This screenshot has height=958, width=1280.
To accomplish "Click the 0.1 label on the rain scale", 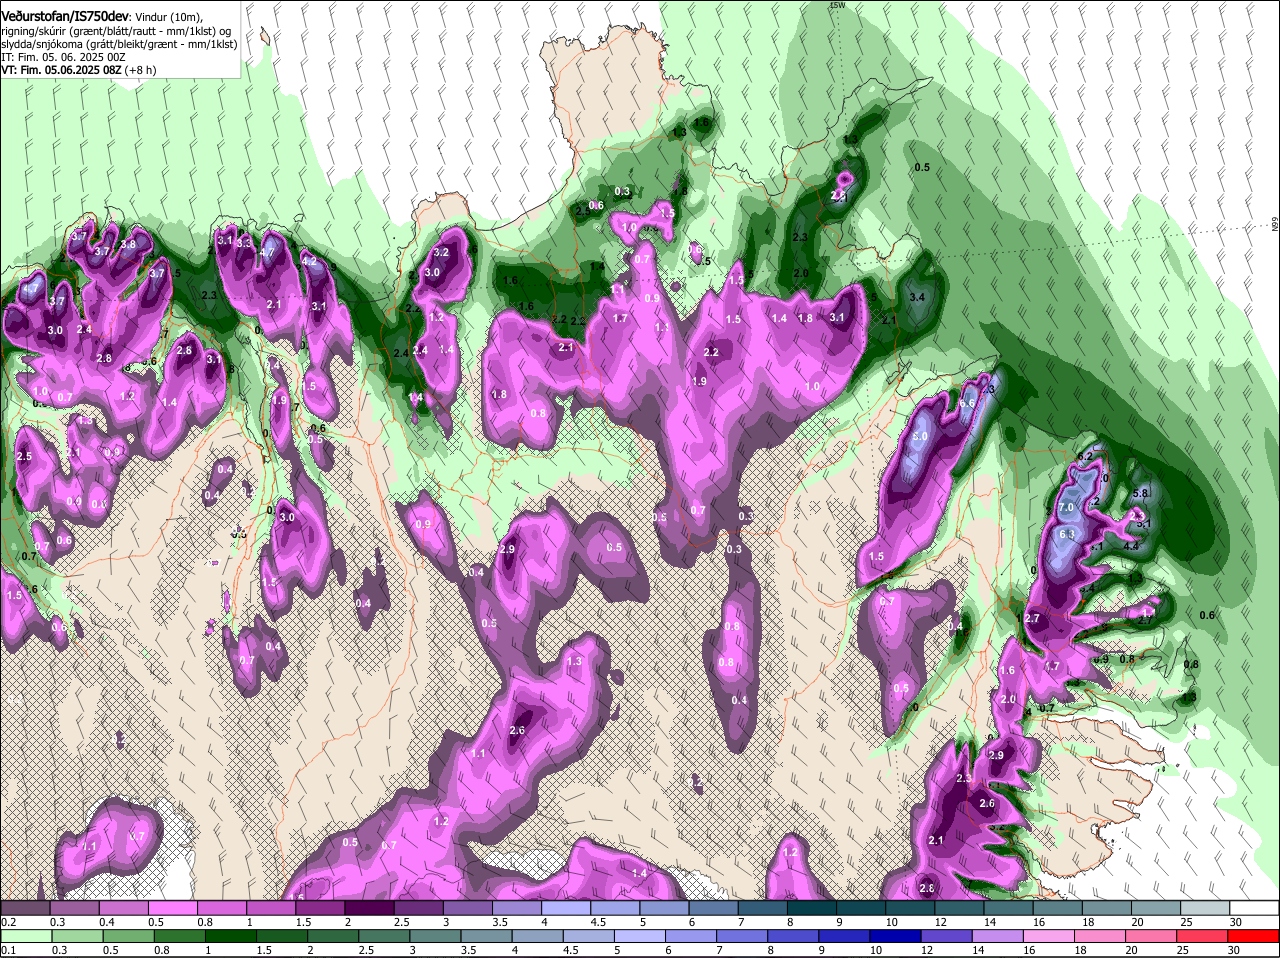I will (x=8, y=950).
